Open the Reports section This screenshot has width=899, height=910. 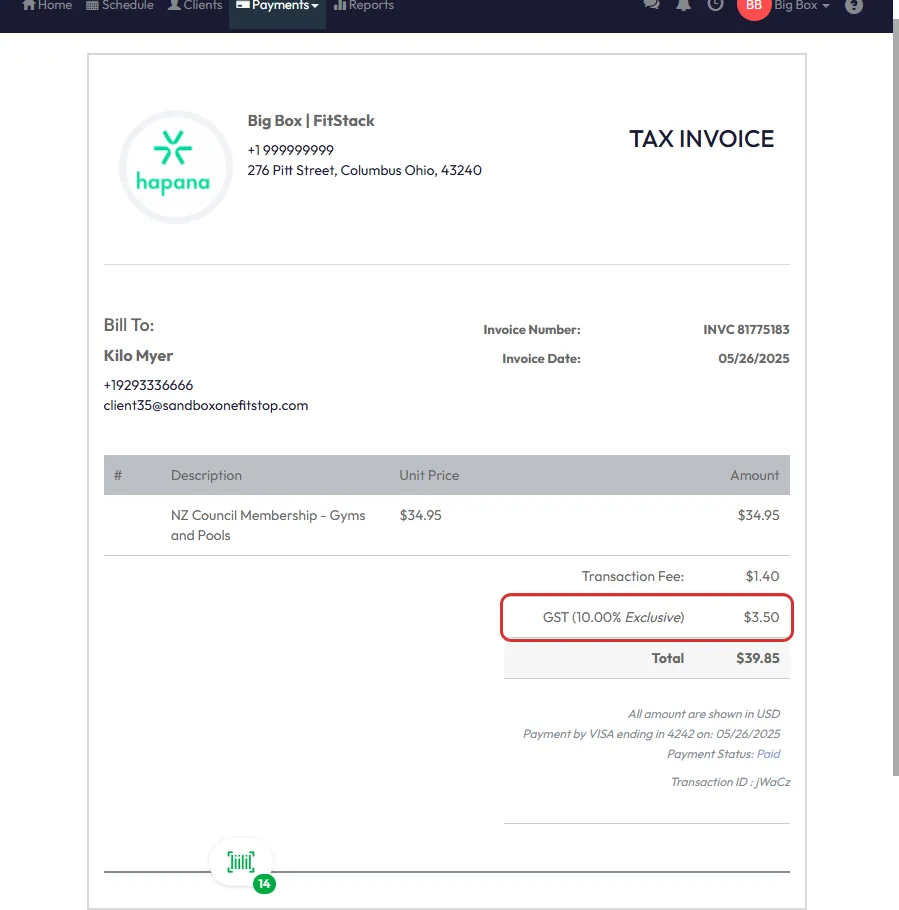click(363, 6)
